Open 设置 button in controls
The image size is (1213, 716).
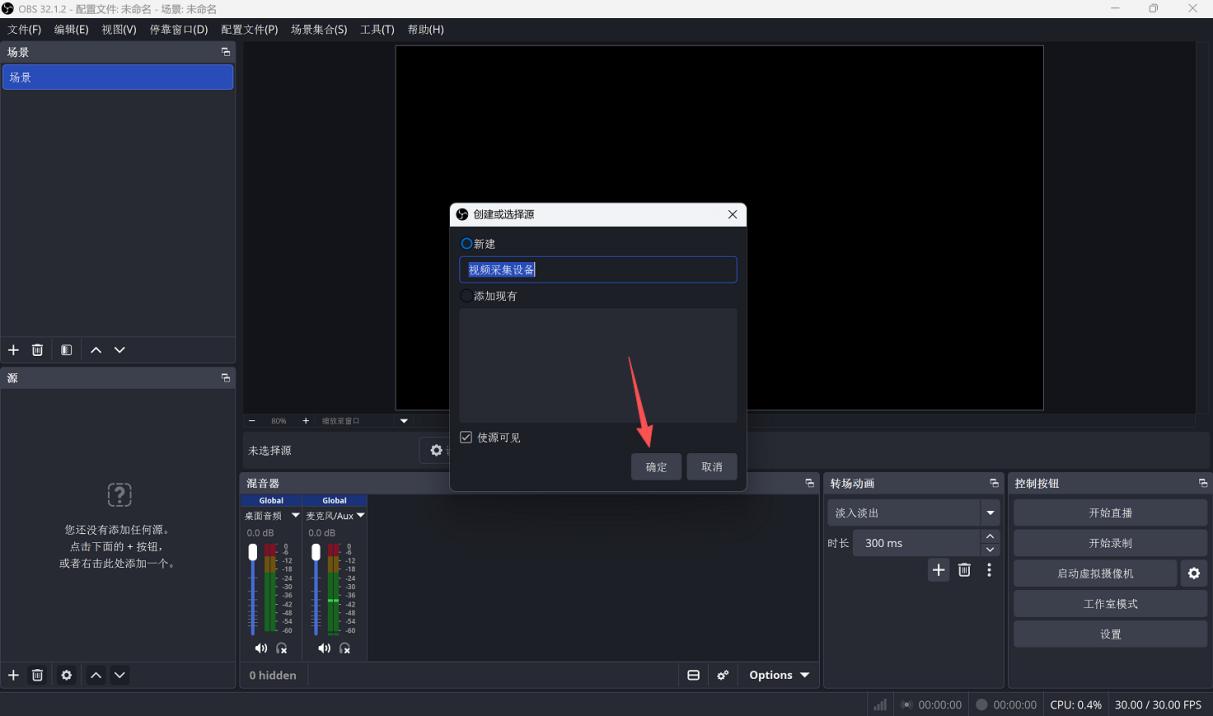[x=1110, y=634]
